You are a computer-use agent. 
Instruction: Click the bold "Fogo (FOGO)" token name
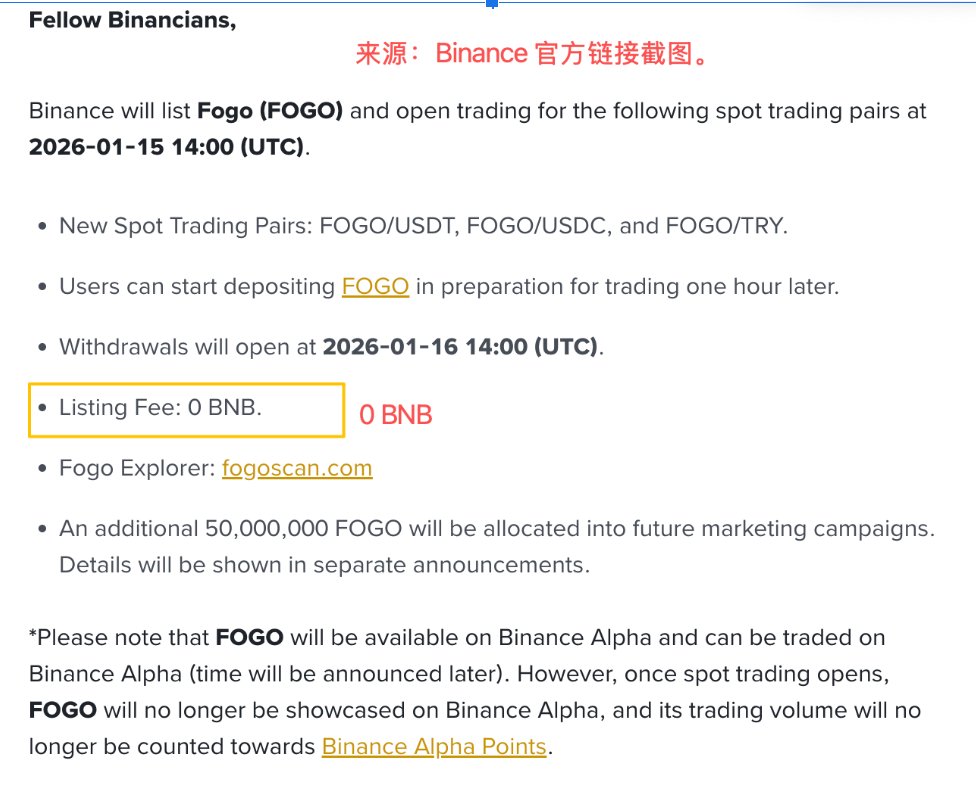click(x=270, y=111)
